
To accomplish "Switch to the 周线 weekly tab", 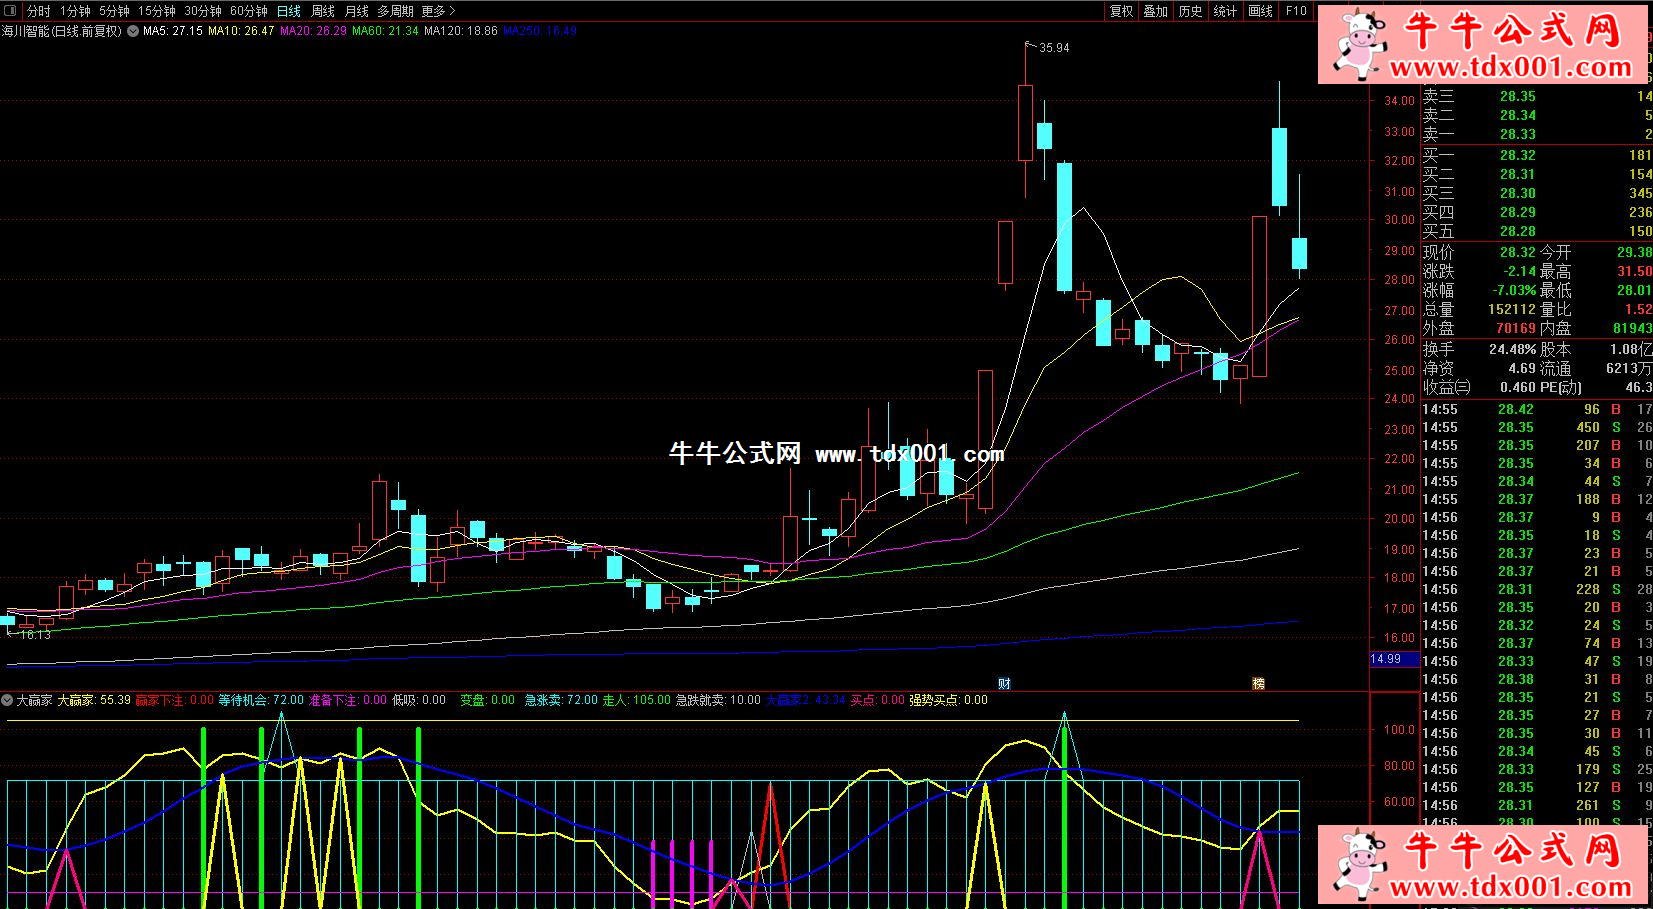I will (323, 11).
